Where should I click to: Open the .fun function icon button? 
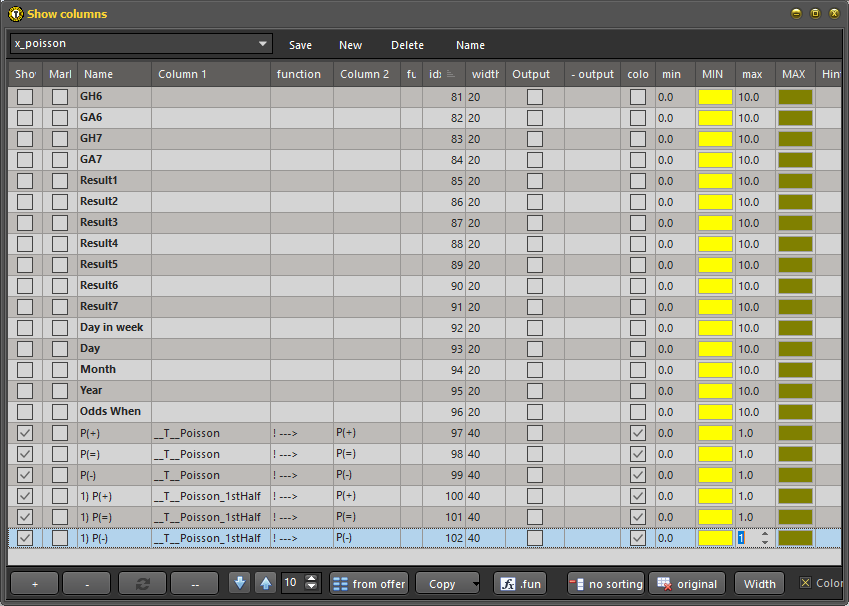(520, 583)
